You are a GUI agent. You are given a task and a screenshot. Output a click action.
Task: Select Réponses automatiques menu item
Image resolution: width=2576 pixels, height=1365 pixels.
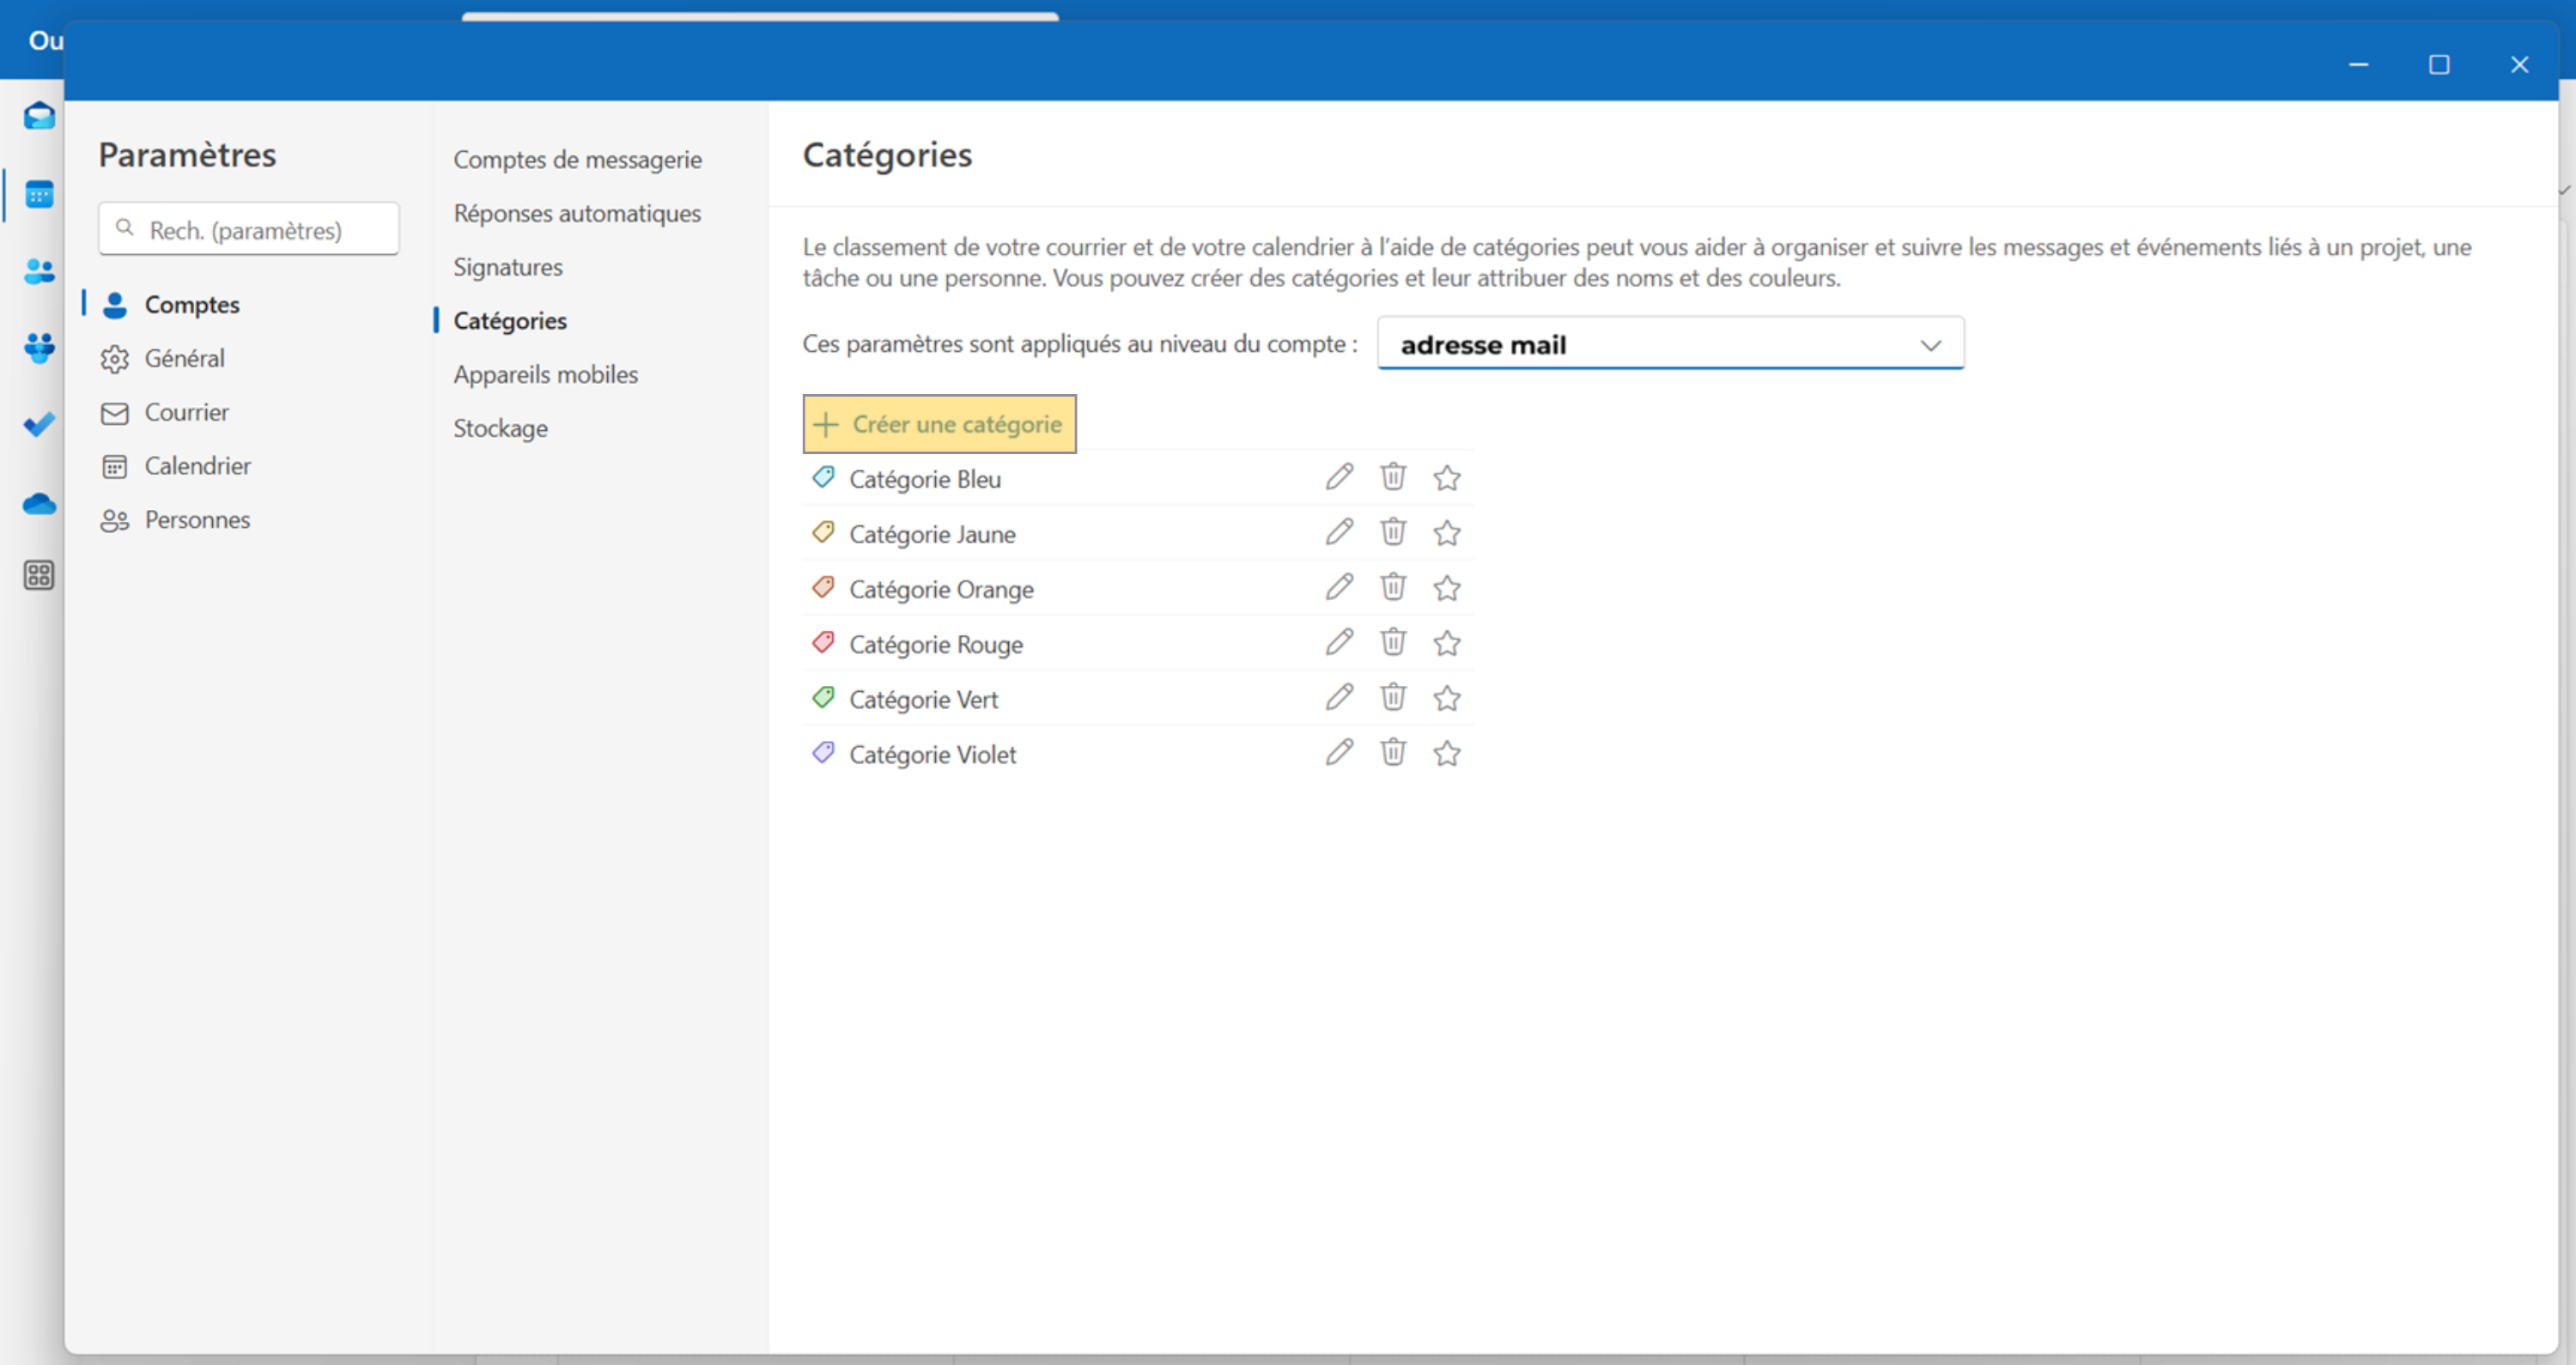point(576,213)
